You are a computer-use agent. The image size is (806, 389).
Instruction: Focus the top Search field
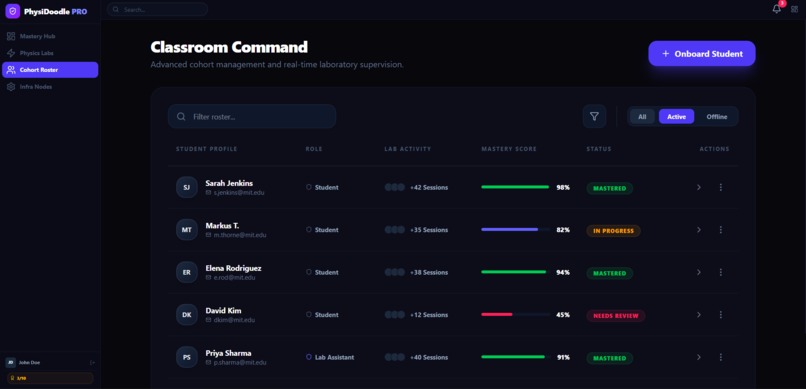[157, 9]
